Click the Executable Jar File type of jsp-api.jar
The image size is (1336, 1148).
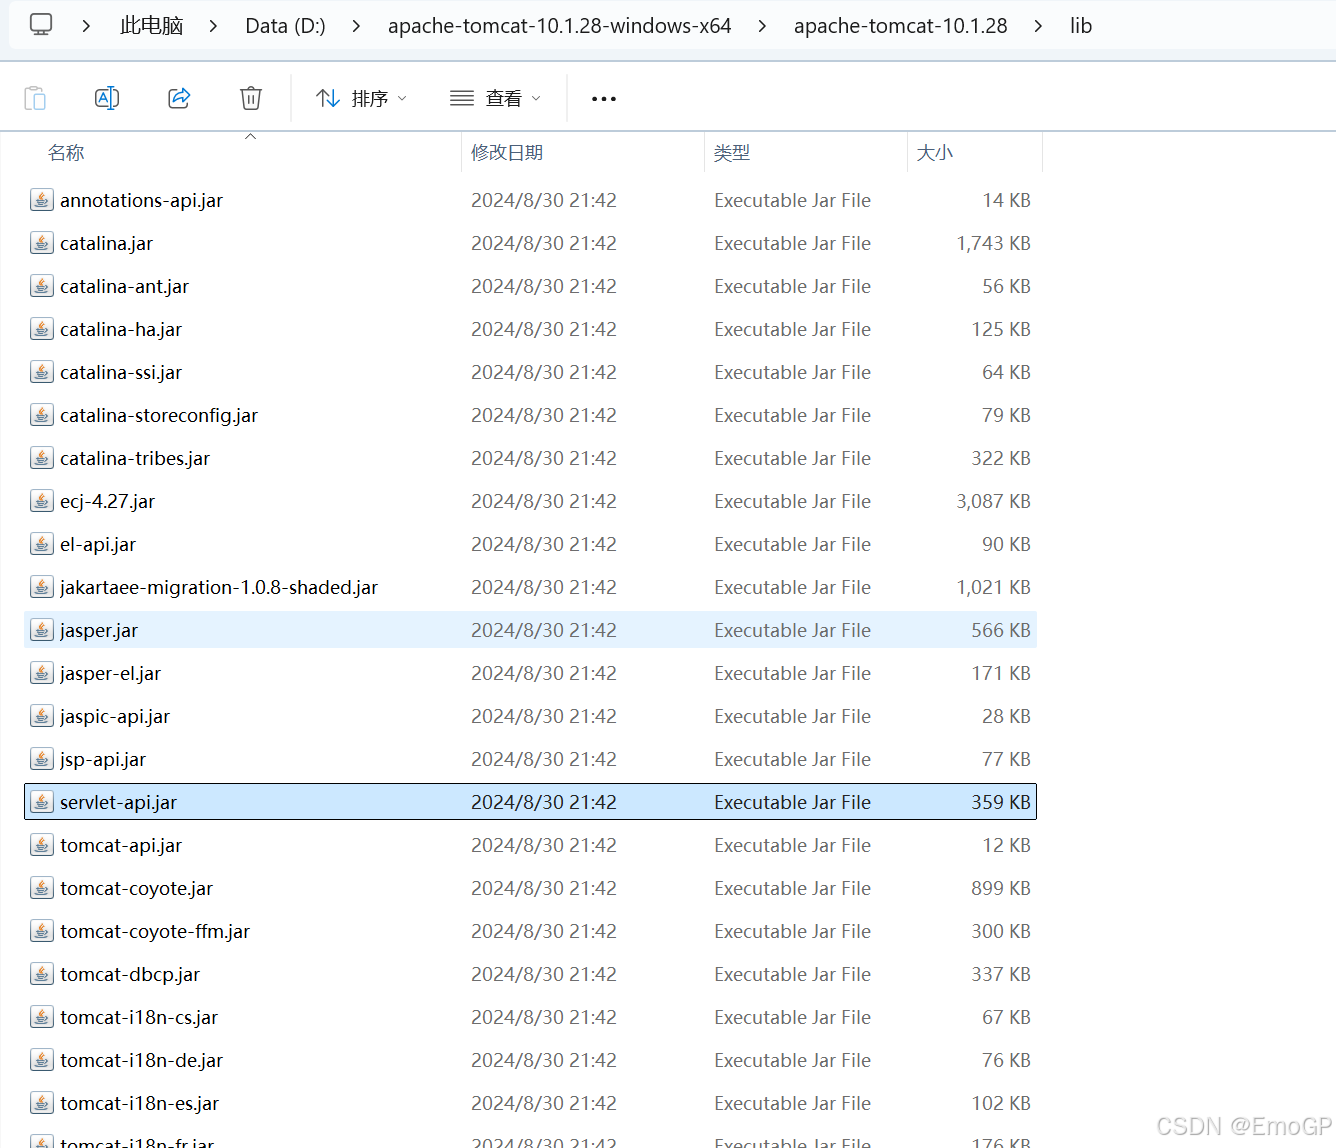(x=792, y=759)
